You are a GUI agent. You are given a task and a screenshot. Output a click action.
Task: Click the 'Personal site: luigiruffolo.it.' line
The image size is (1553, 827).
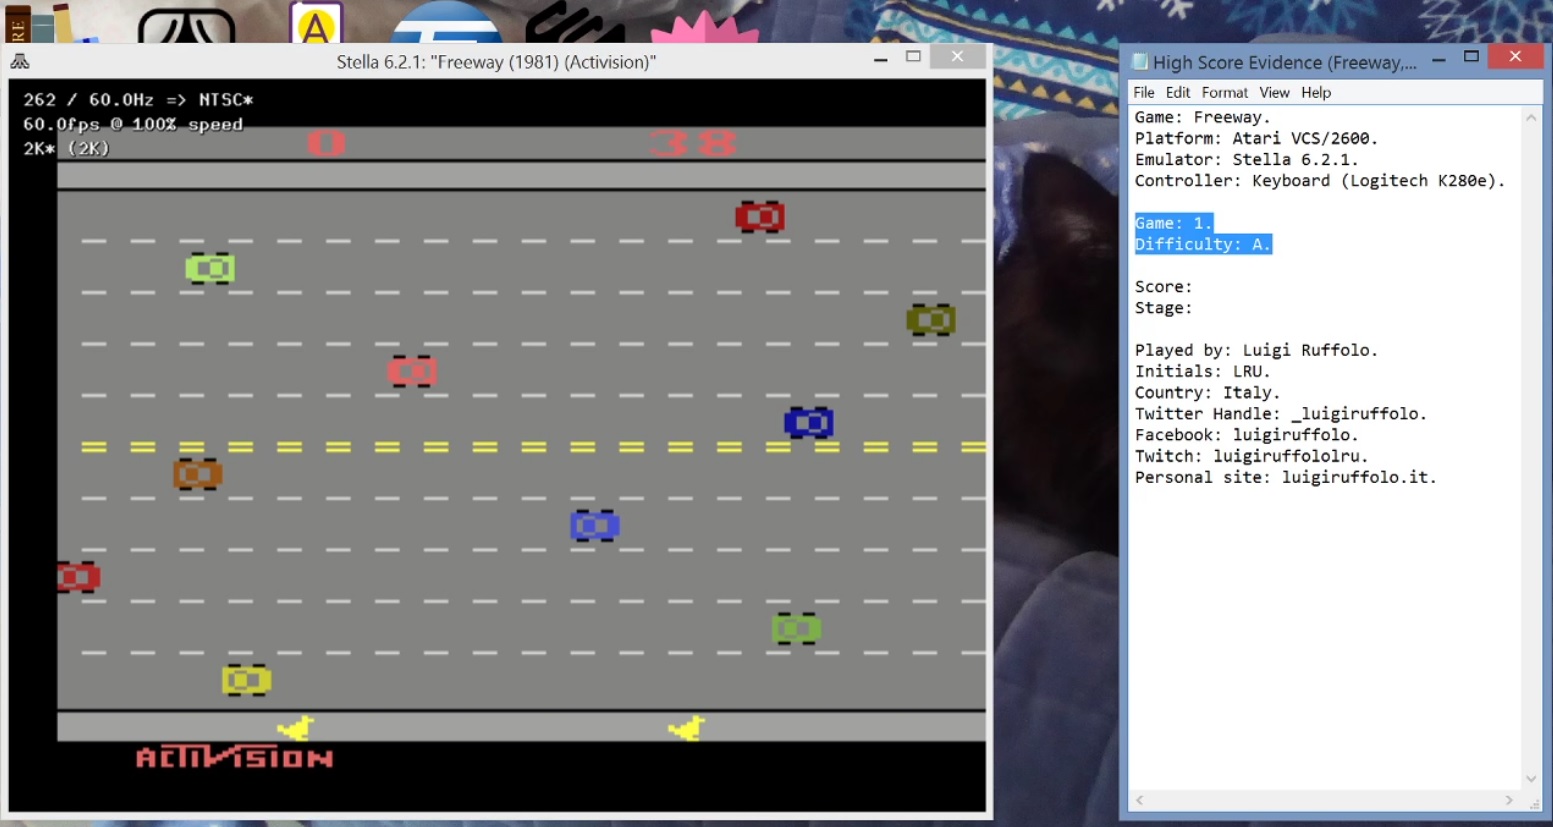[1285, 477]
